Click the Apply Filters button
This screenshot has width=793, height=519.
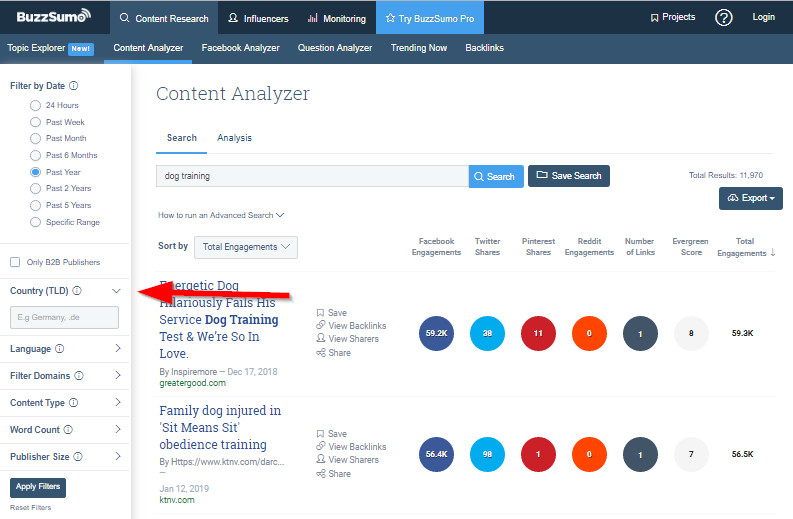pyautogui.click(x=38, y=487)
